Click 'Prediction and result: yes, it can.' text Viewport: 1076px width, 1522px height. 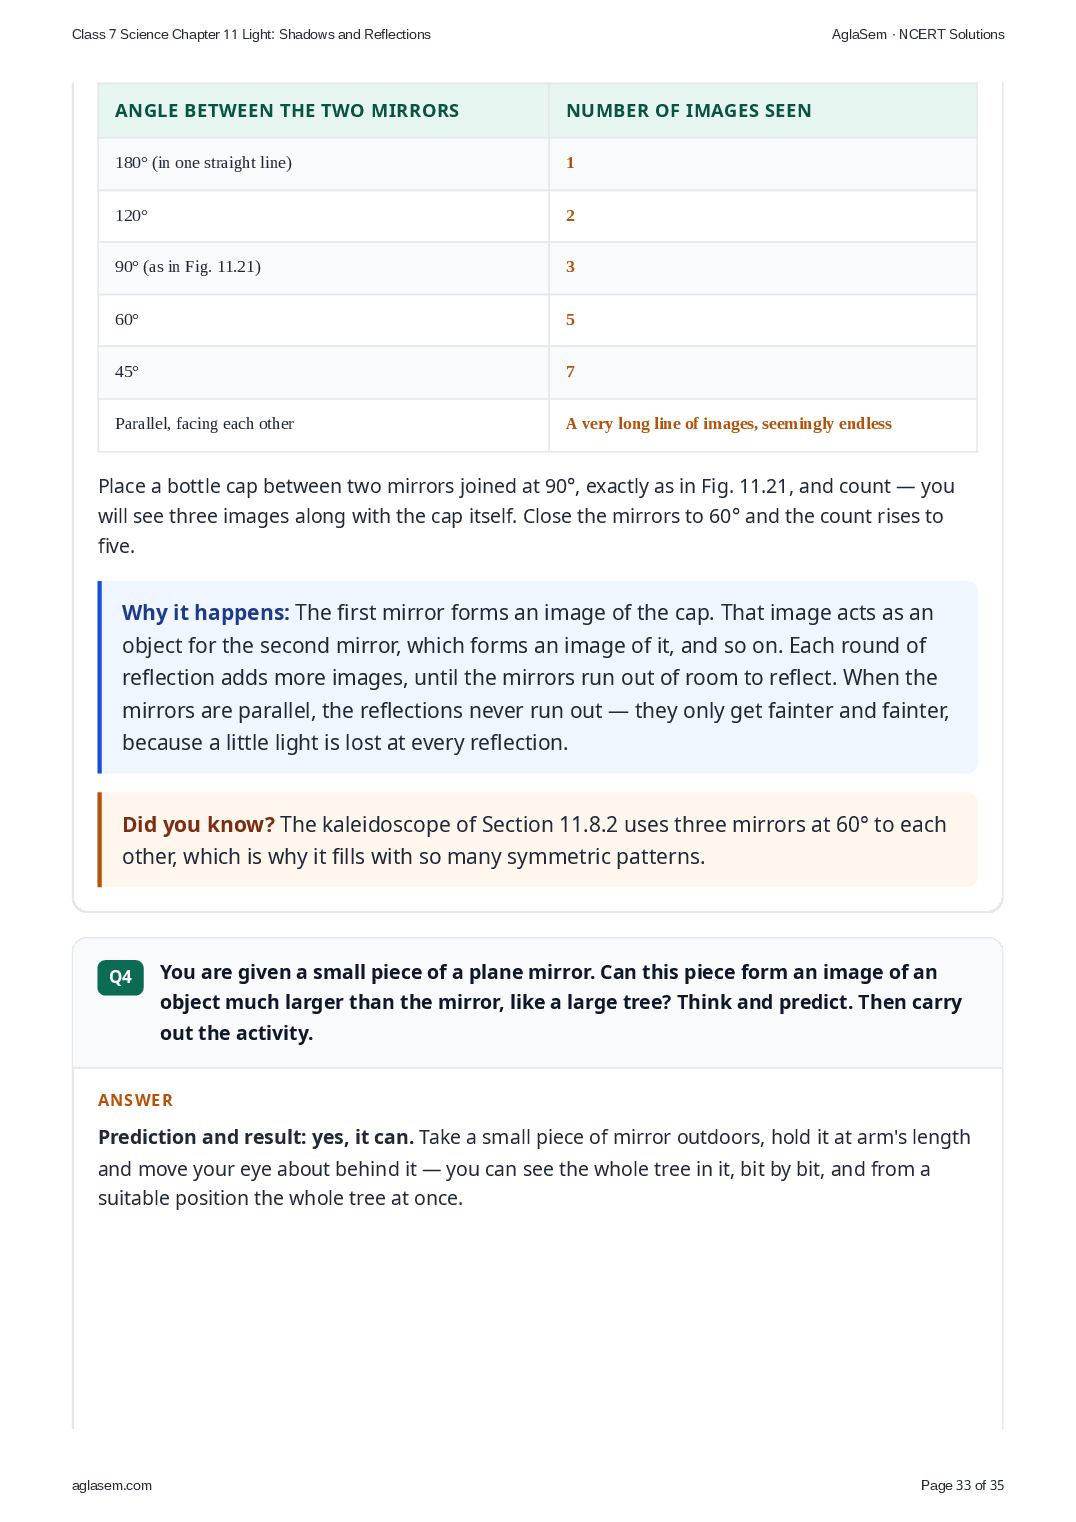(x=256, y=1137)
